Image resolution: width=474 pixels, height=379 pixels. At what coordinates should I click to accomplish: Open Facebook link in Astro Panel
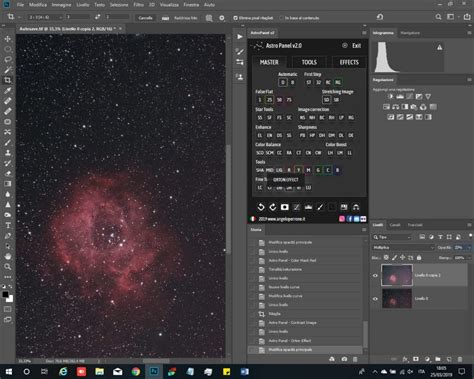pyautogui.click(x=349, y=219)
